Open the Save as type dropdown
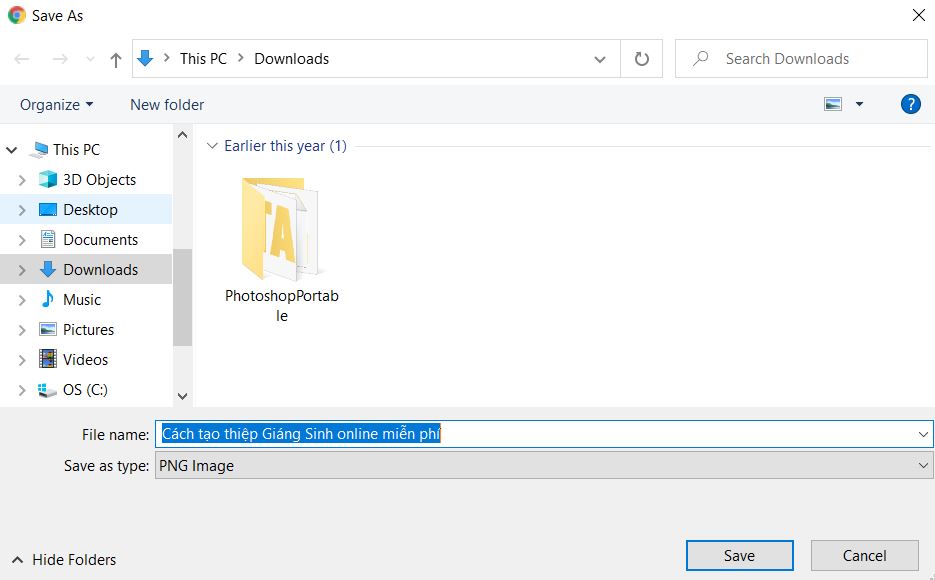 544,465
